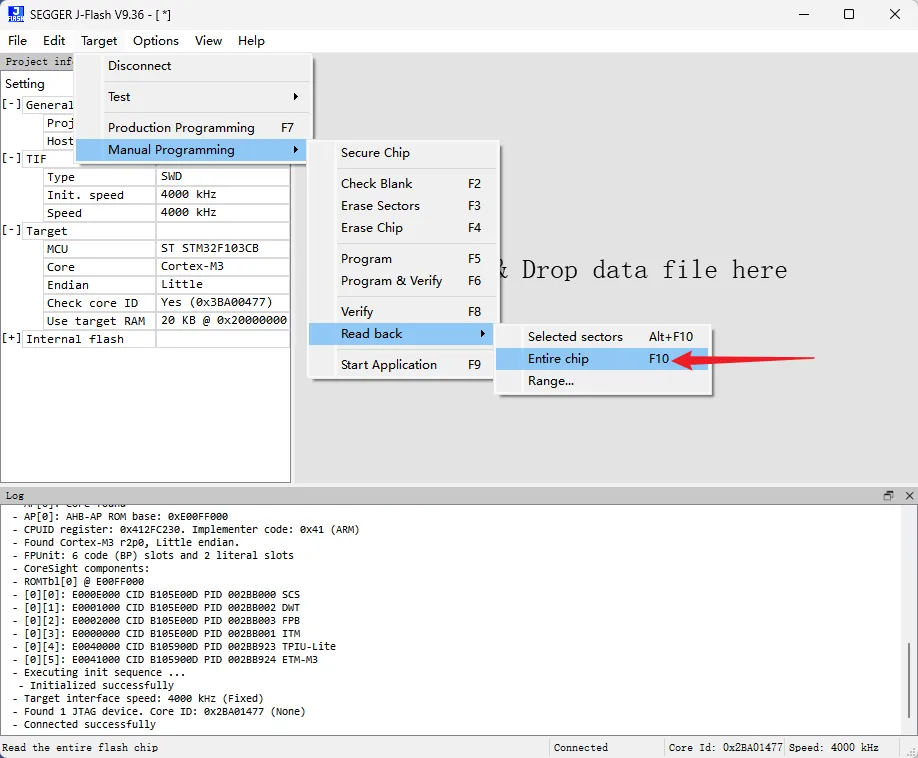This screenshot has width=918, height=758.
Task: Choose Program F5
Action: click(403, 259)
